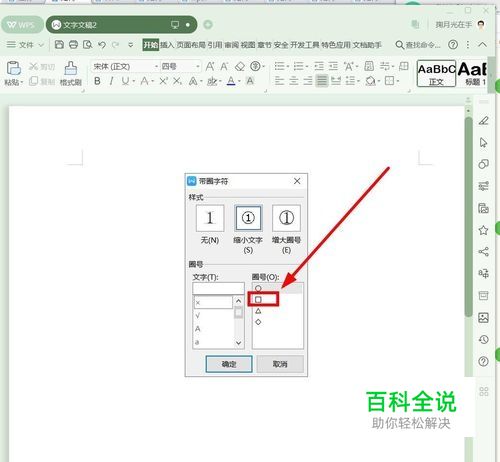Click inside the 文字(T) input field
The width and height of the screenshot is (500, 462).
pos(218,288)
